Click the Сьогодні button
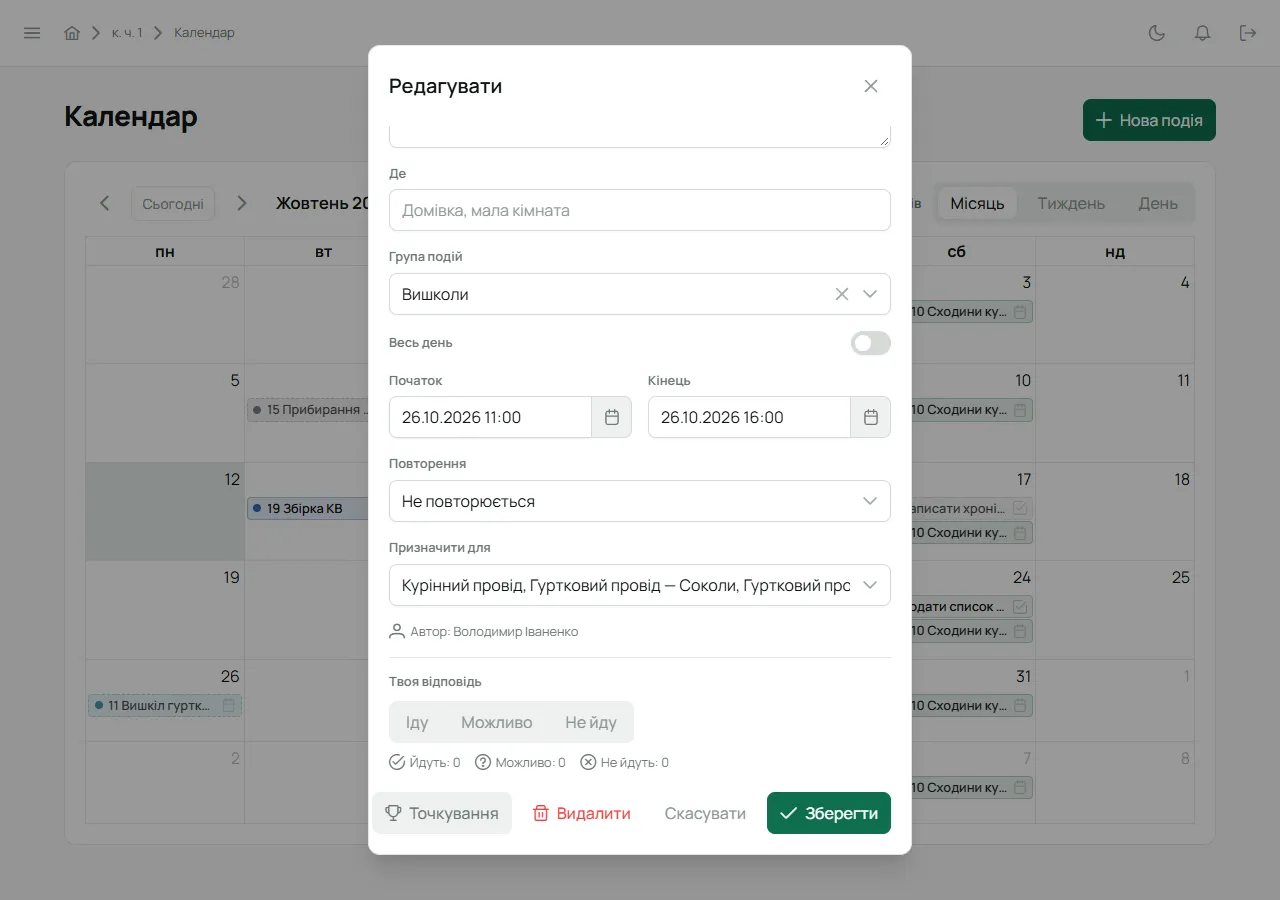 [x=173, y=203]
